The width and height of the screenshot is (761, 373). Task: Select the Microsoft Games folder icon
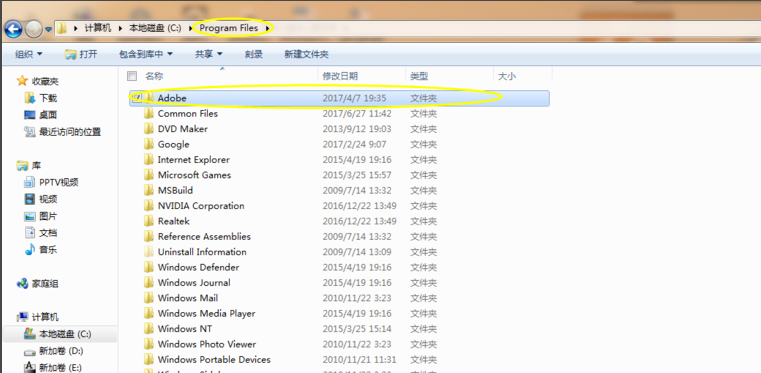click(x=149, y=175)
